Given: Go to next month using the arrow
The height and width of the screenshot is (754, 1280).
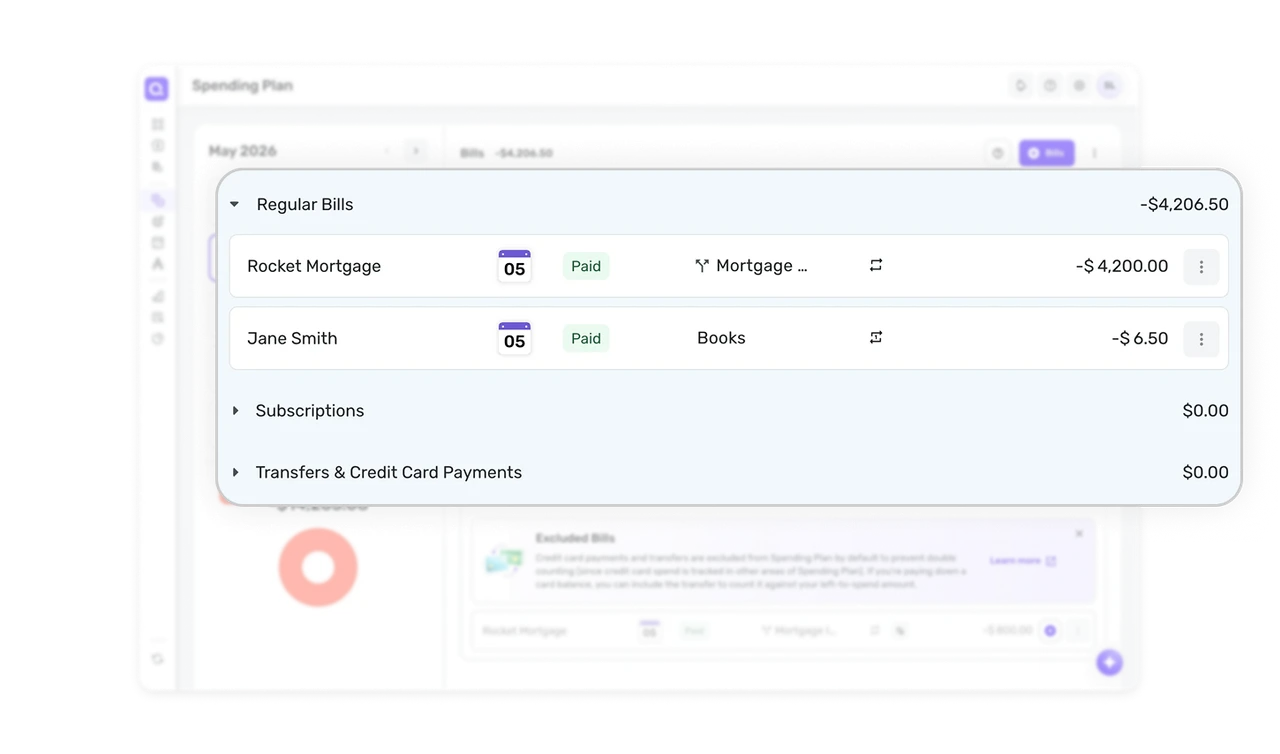Looking at the screenshot, I should point(415,151).
